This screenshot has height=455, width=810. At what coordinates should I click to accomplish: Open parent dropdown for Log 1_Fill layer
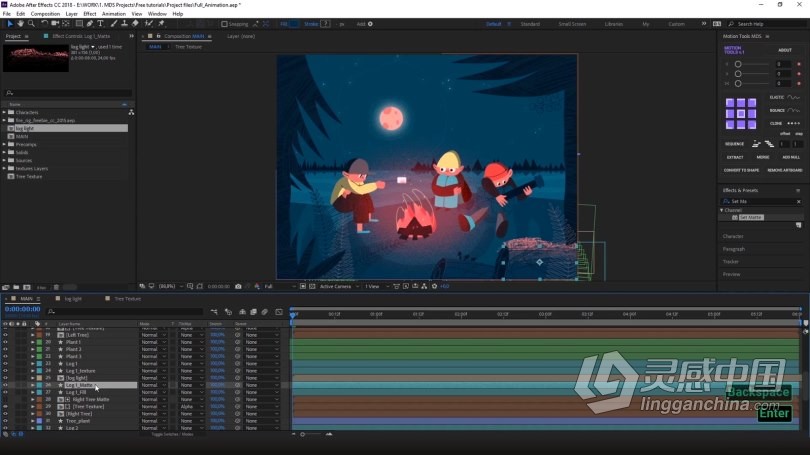(x=261, y=392)
